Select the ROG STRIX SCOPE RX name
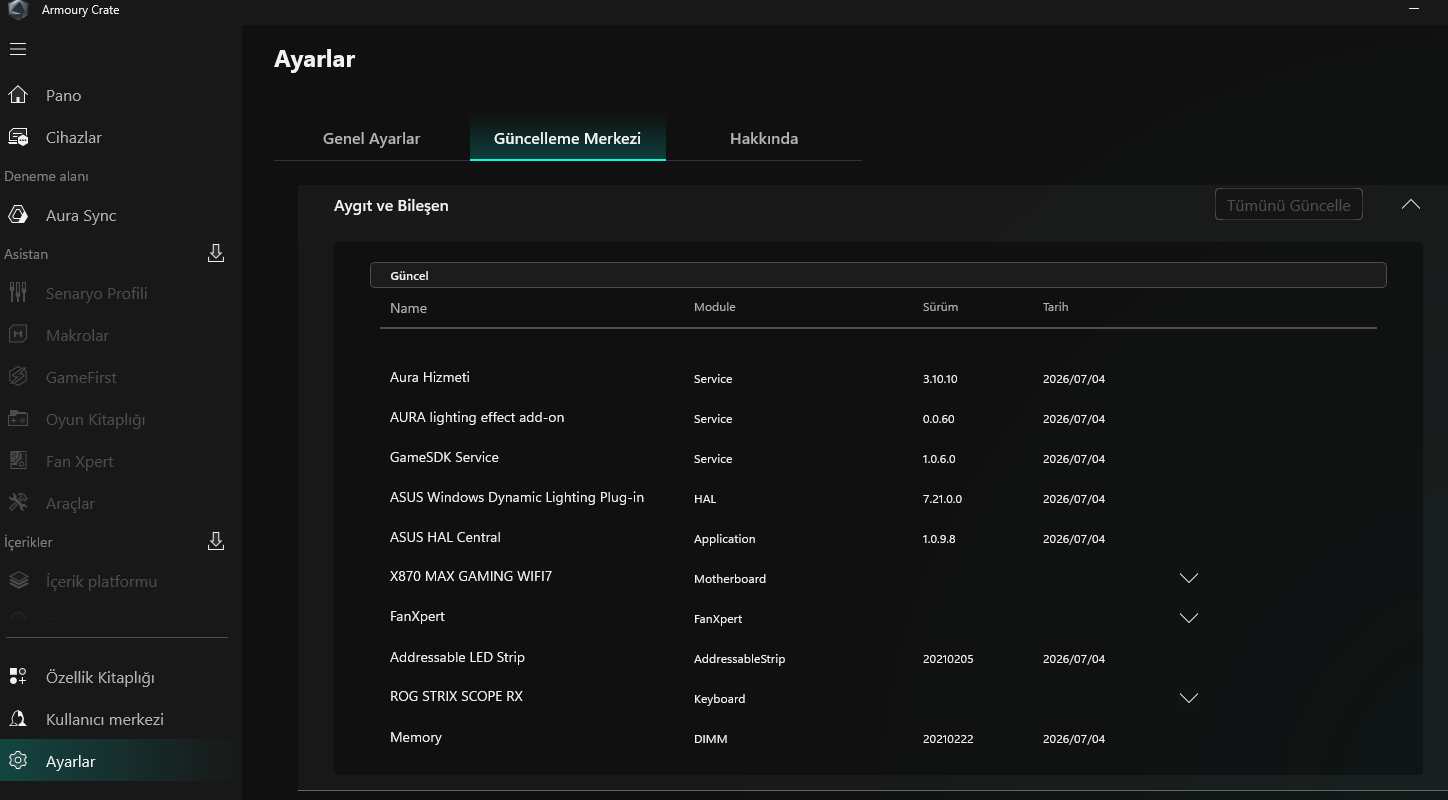This screenshot has width=1448, height=800. coord(456,696)
